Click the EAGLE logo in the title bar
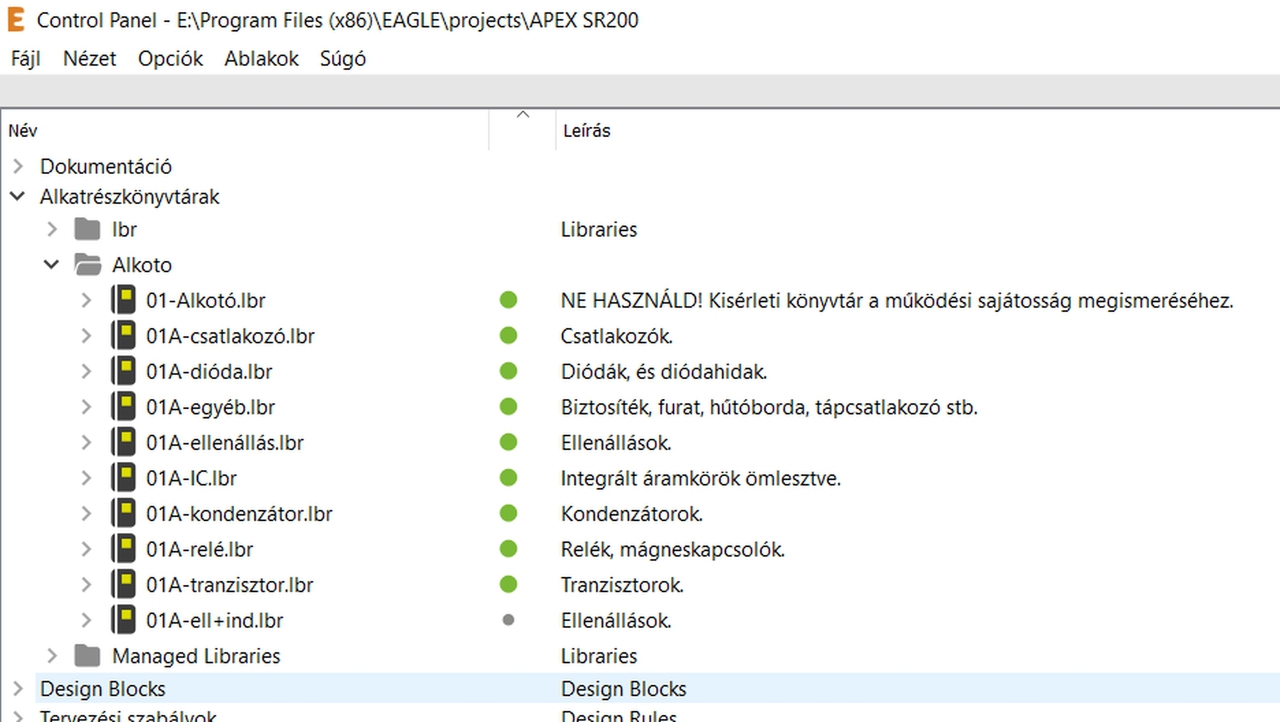The width and height of the screenshot is (1280, 722). tap(16, 20)
